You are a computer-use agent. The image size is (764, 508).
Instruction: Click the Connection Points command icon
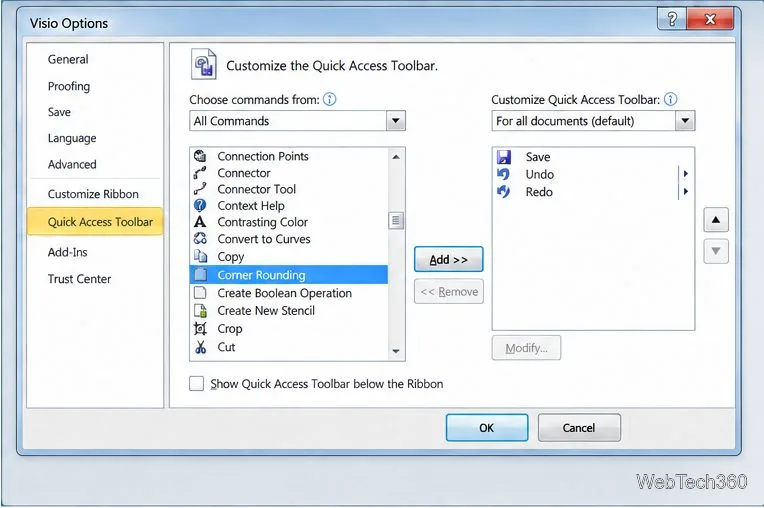click(200, 156)
